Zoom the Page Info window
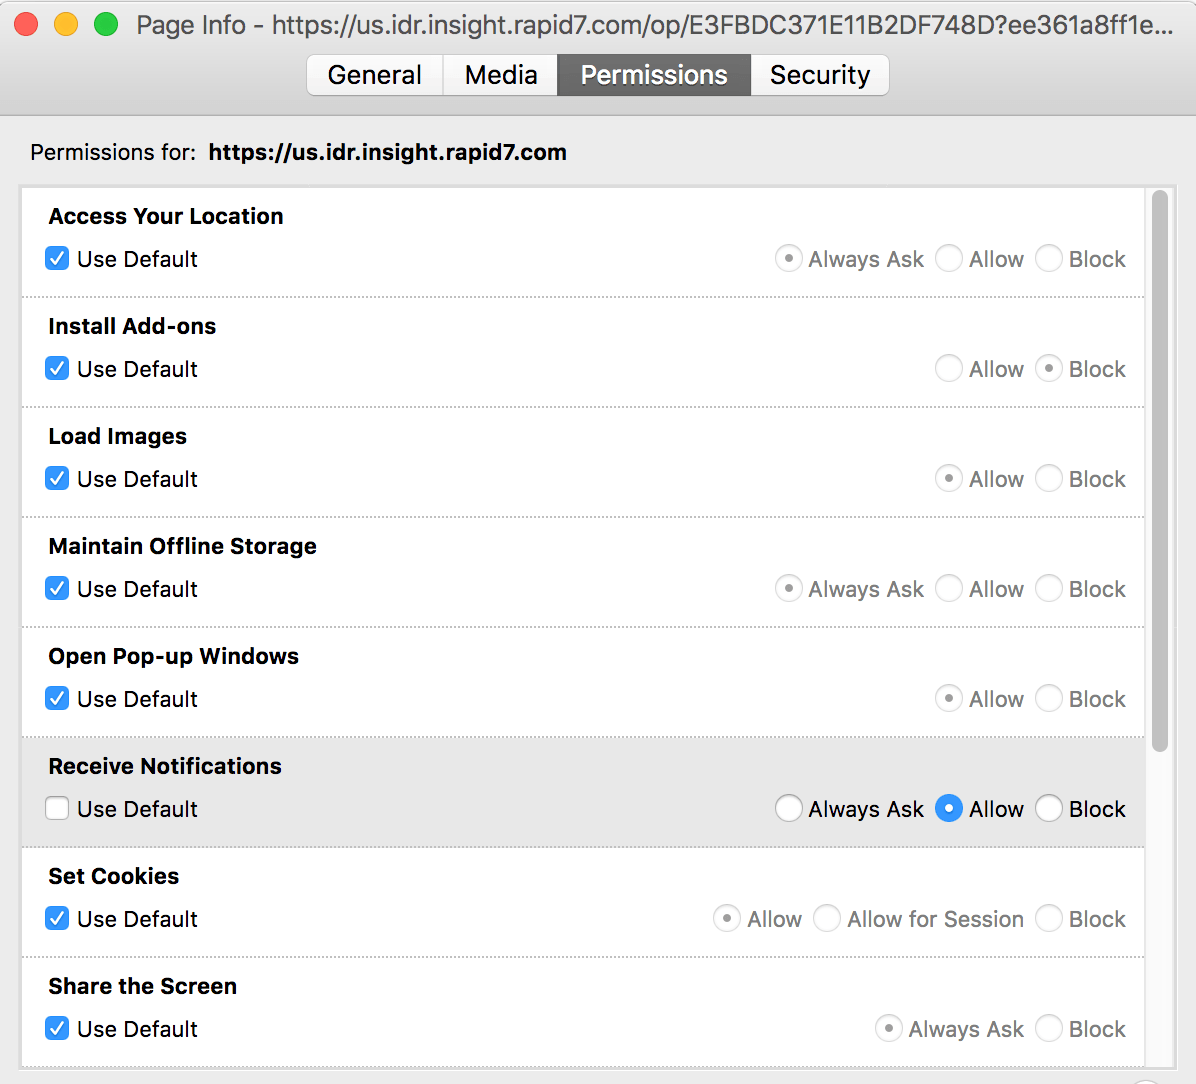The image size is (1196, 1084). pos(105,24)
